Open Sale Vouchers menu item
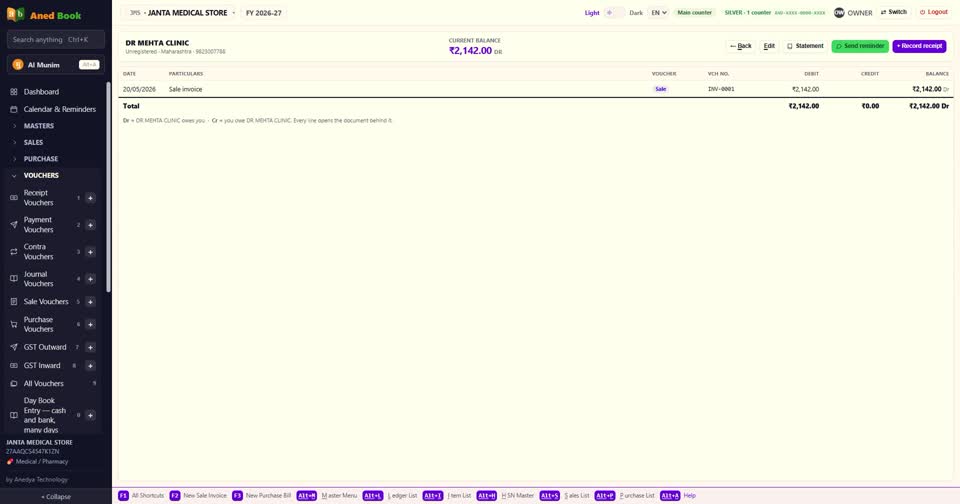Screen dimensions: 960x504 pyautogui.click(x=46, y=301)
